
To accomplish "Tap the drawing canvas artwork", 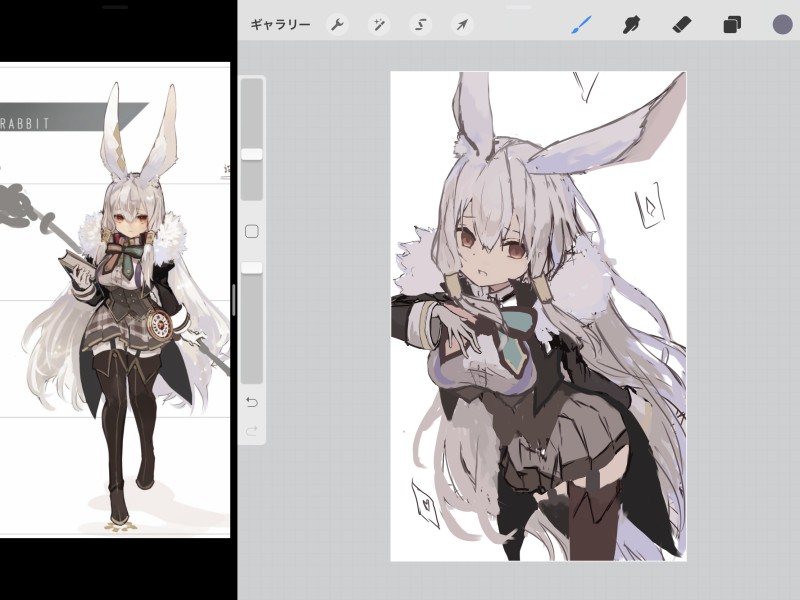I will pos(538,316).
